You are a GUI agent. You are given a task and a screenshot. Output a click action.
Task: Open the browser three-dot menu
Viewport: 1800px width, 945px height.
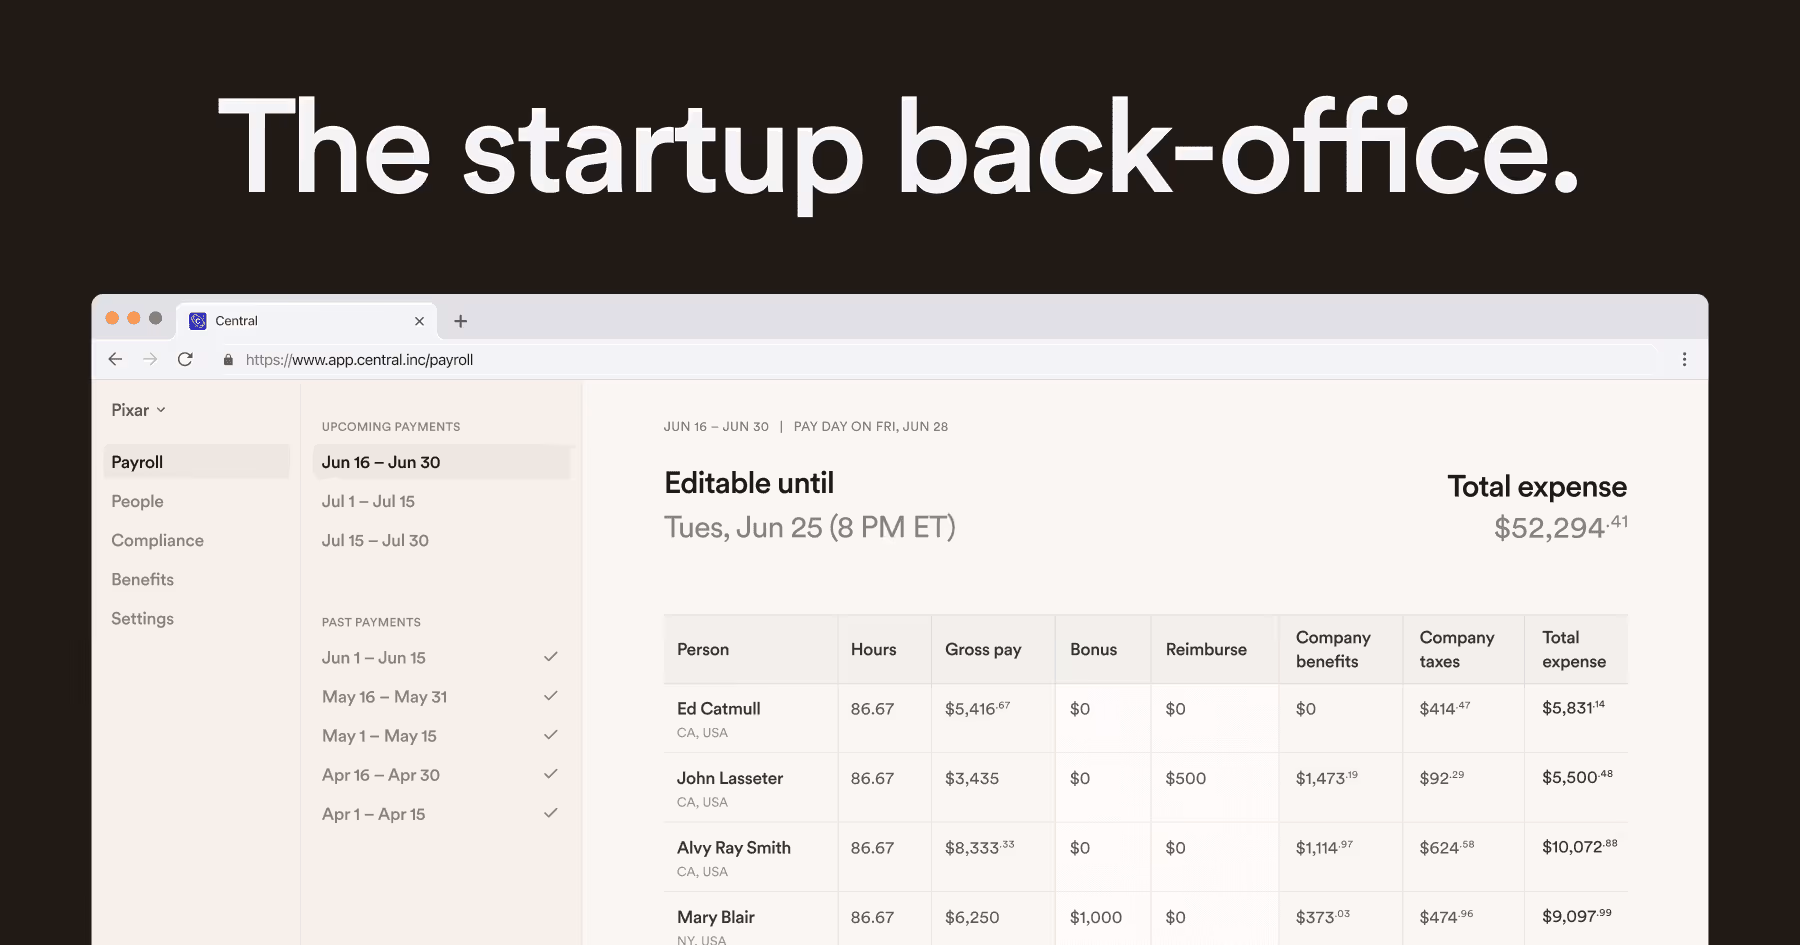1684,359
